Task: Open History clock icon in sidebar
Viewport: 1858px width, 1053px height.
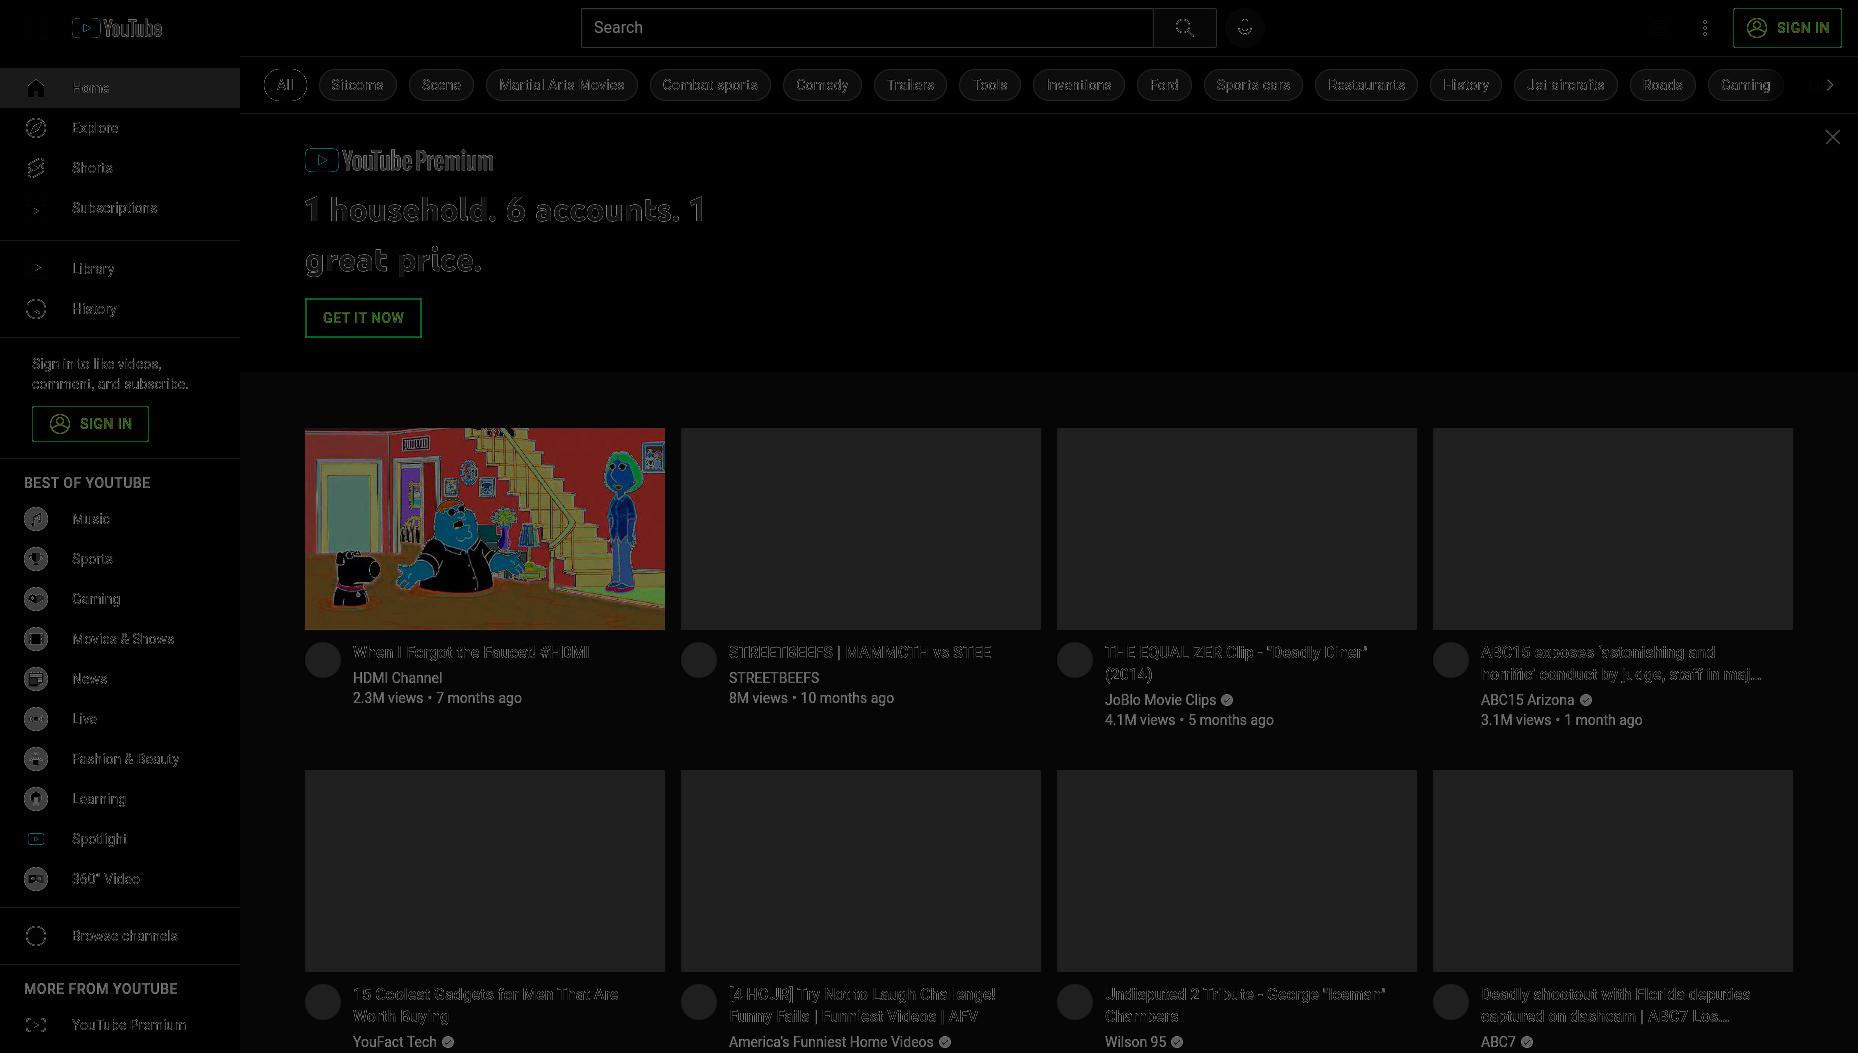Action: tap(36, 309)
